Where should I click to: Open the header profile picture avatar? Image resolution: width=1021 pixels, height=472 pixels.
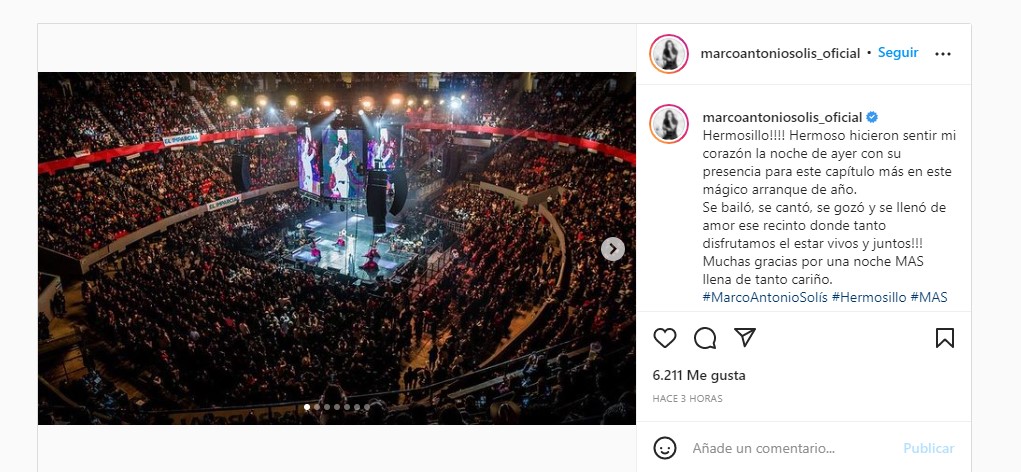click(669, 53)
